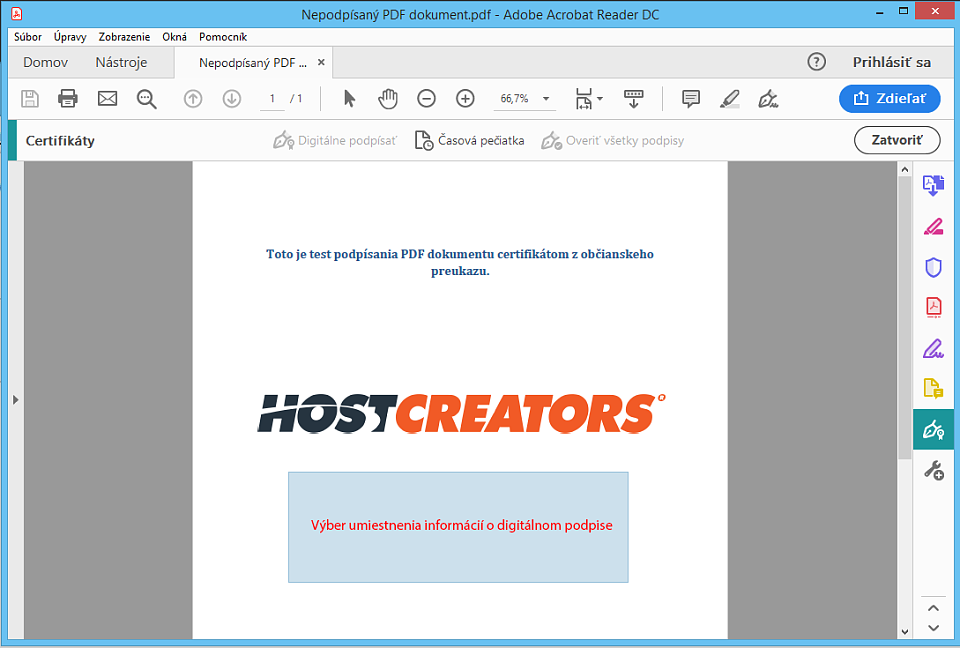Collapse sidebar tools with the up chevron
This screenshot has height=648, width=960.
[x=933, y=608]
